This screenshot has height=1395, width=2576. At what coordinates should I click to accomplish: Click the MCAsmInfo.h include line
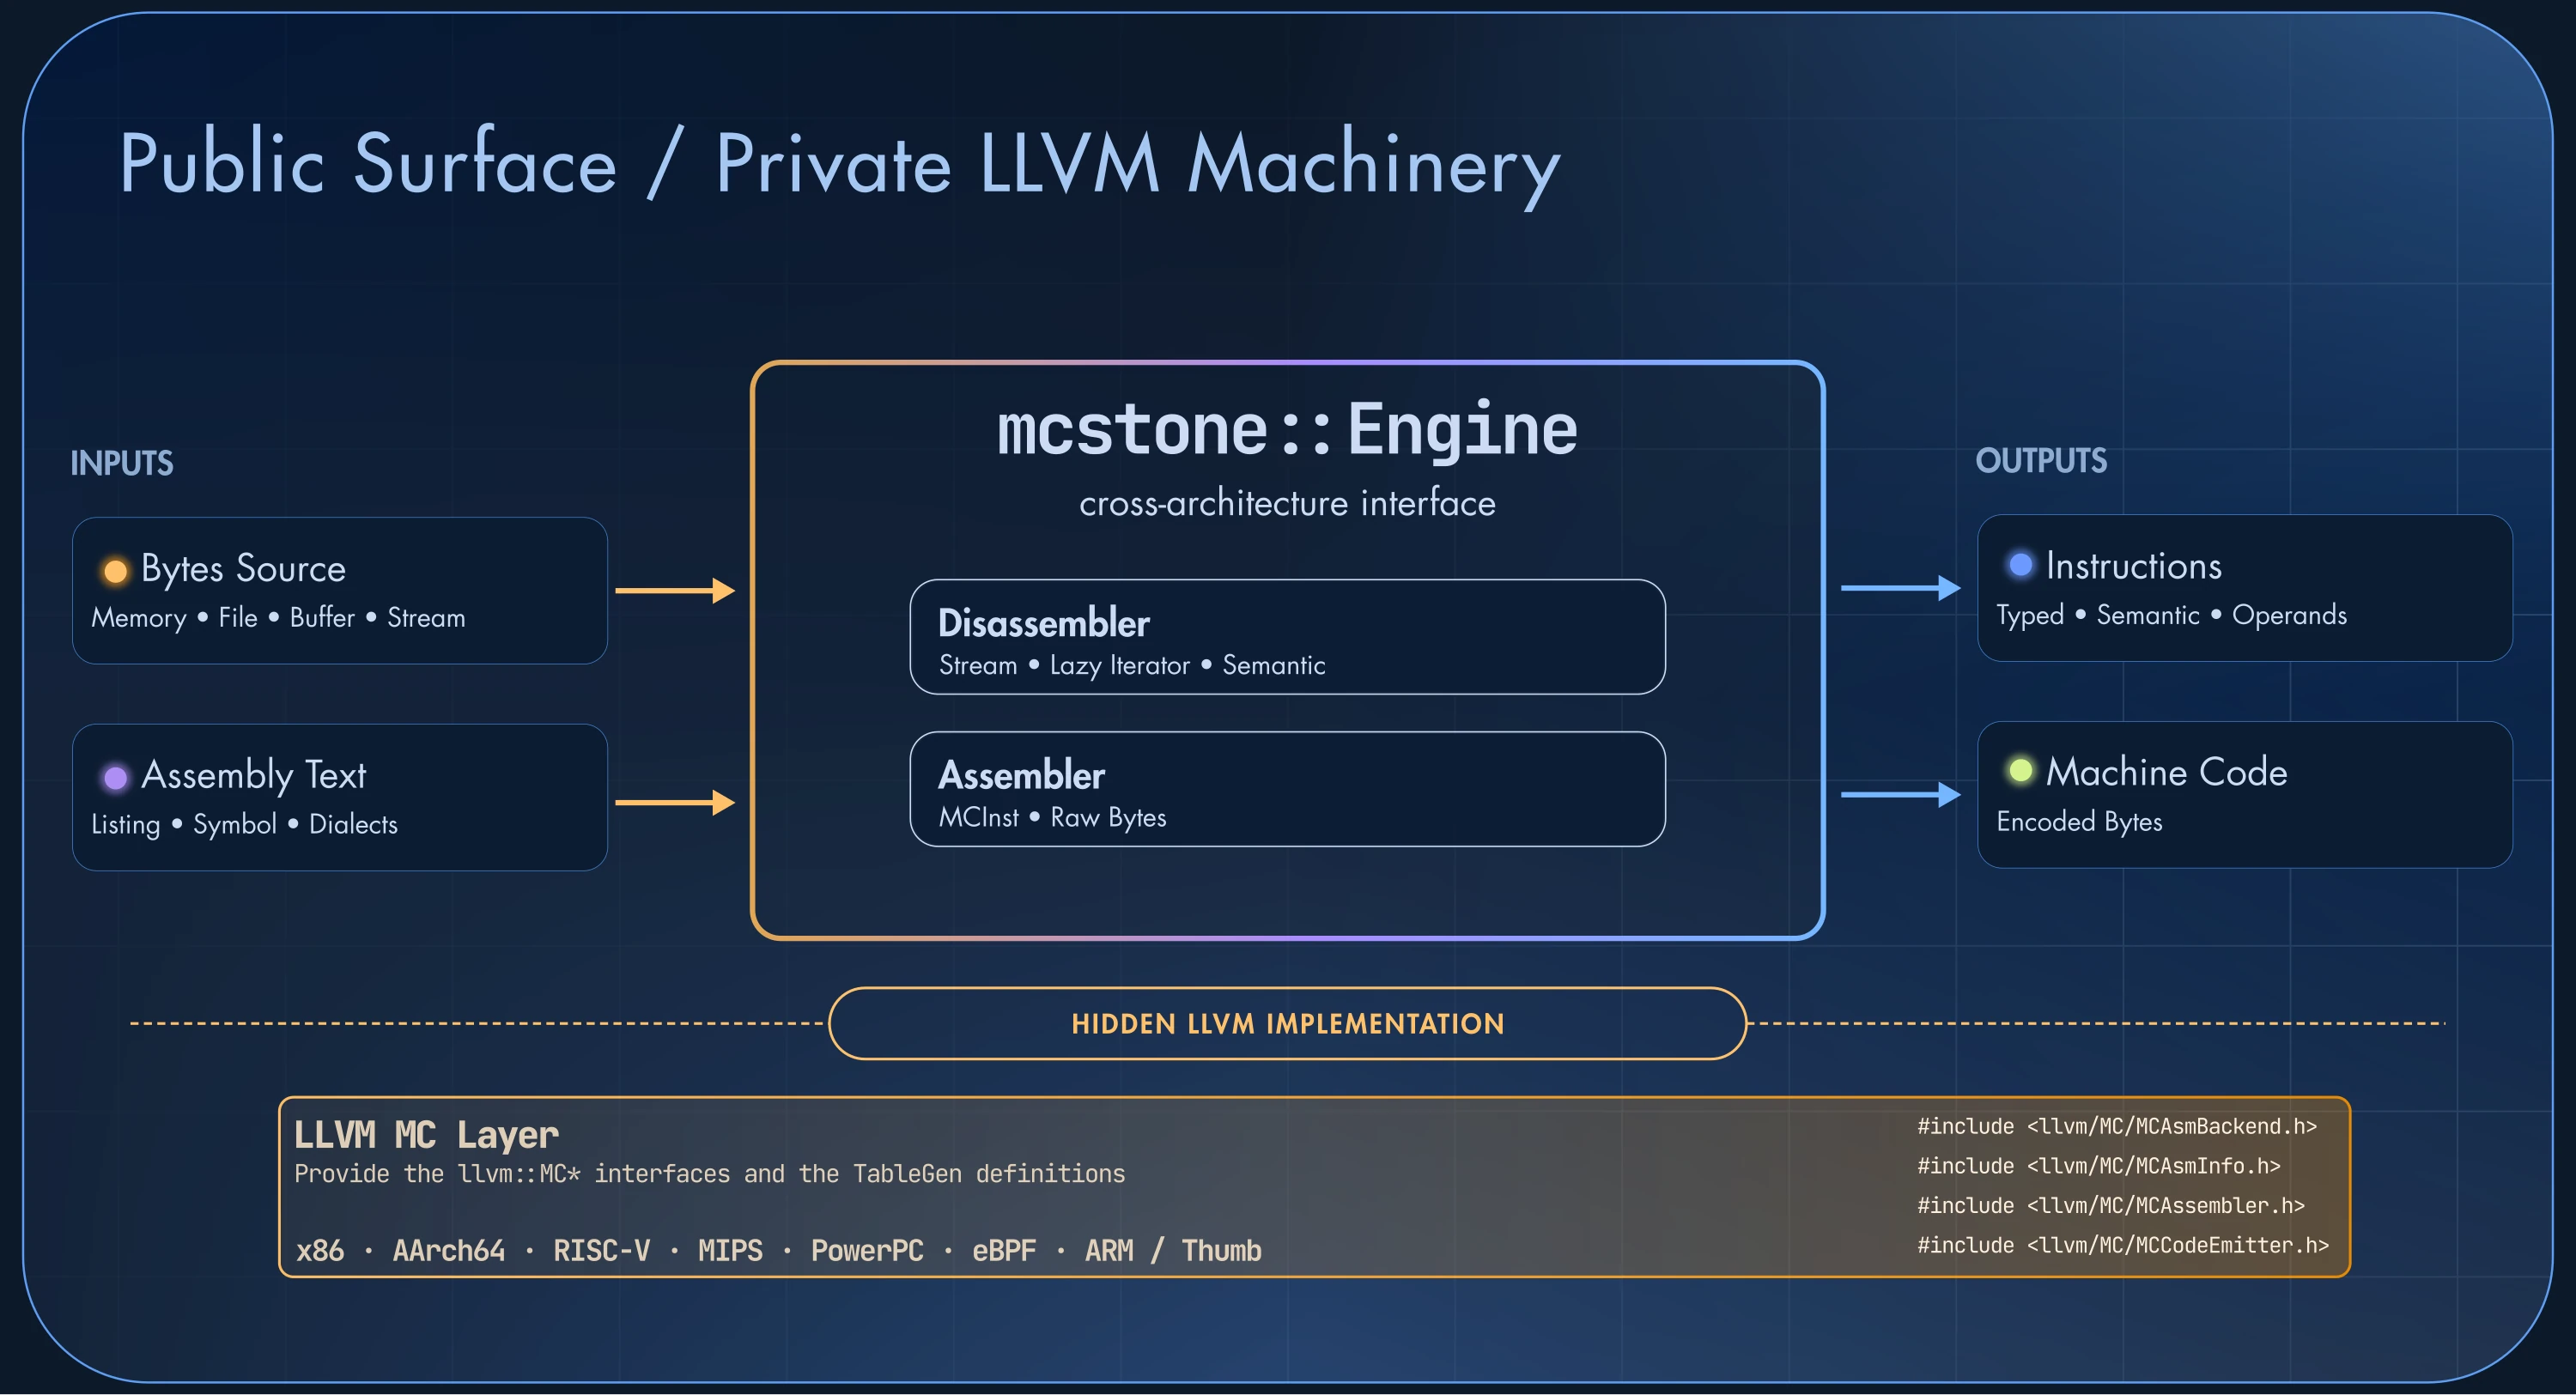2099,1167
